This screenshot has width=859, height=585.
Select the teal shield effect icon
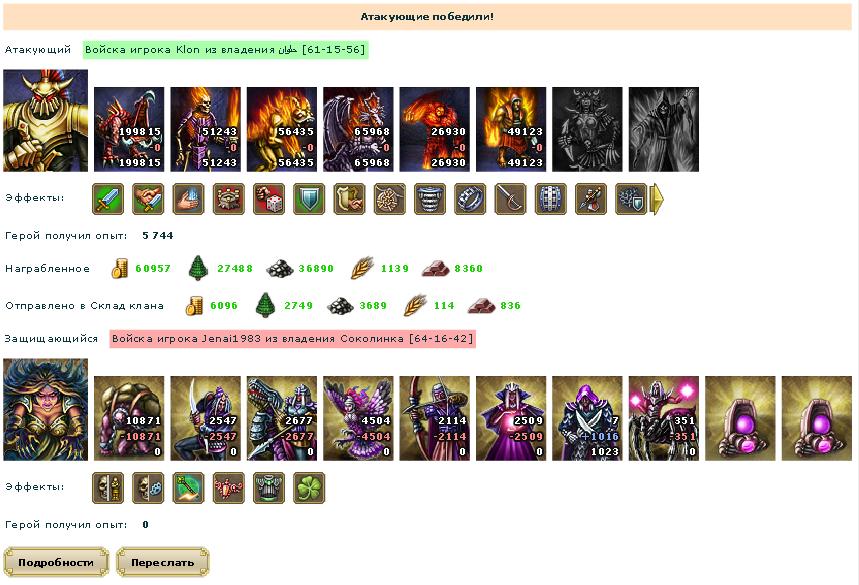(309, 199)
